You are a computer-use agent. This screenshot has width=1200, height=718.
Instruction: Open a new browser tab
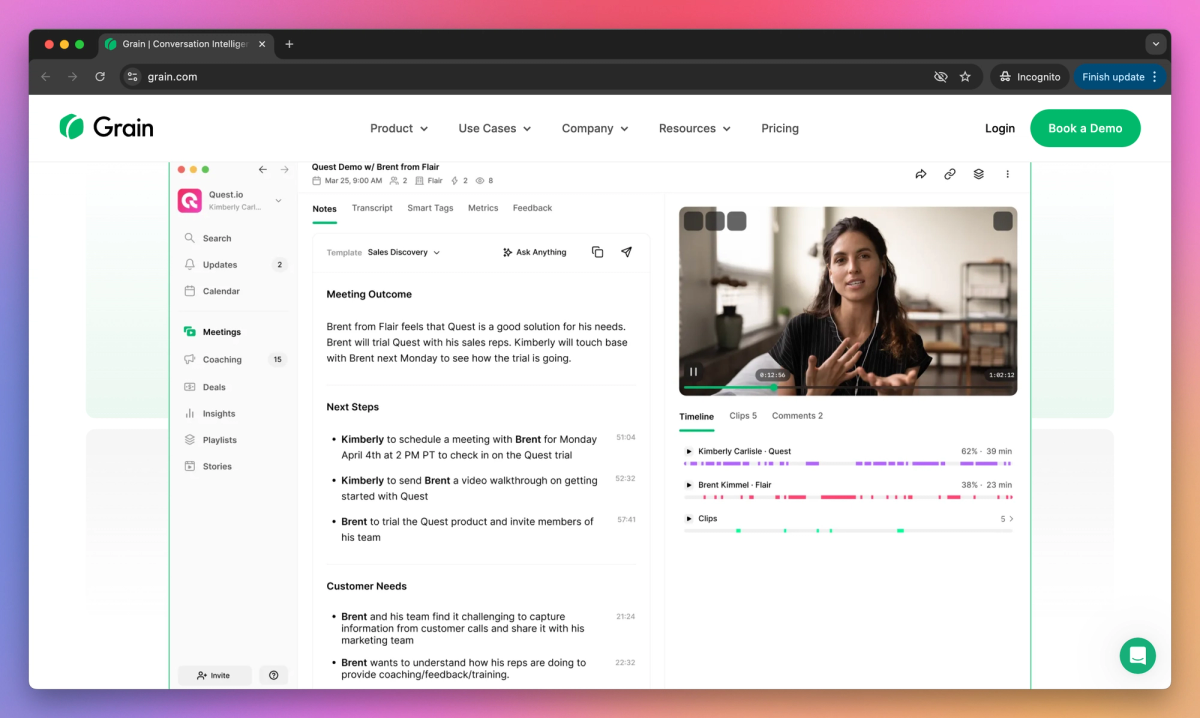point(289,44)
